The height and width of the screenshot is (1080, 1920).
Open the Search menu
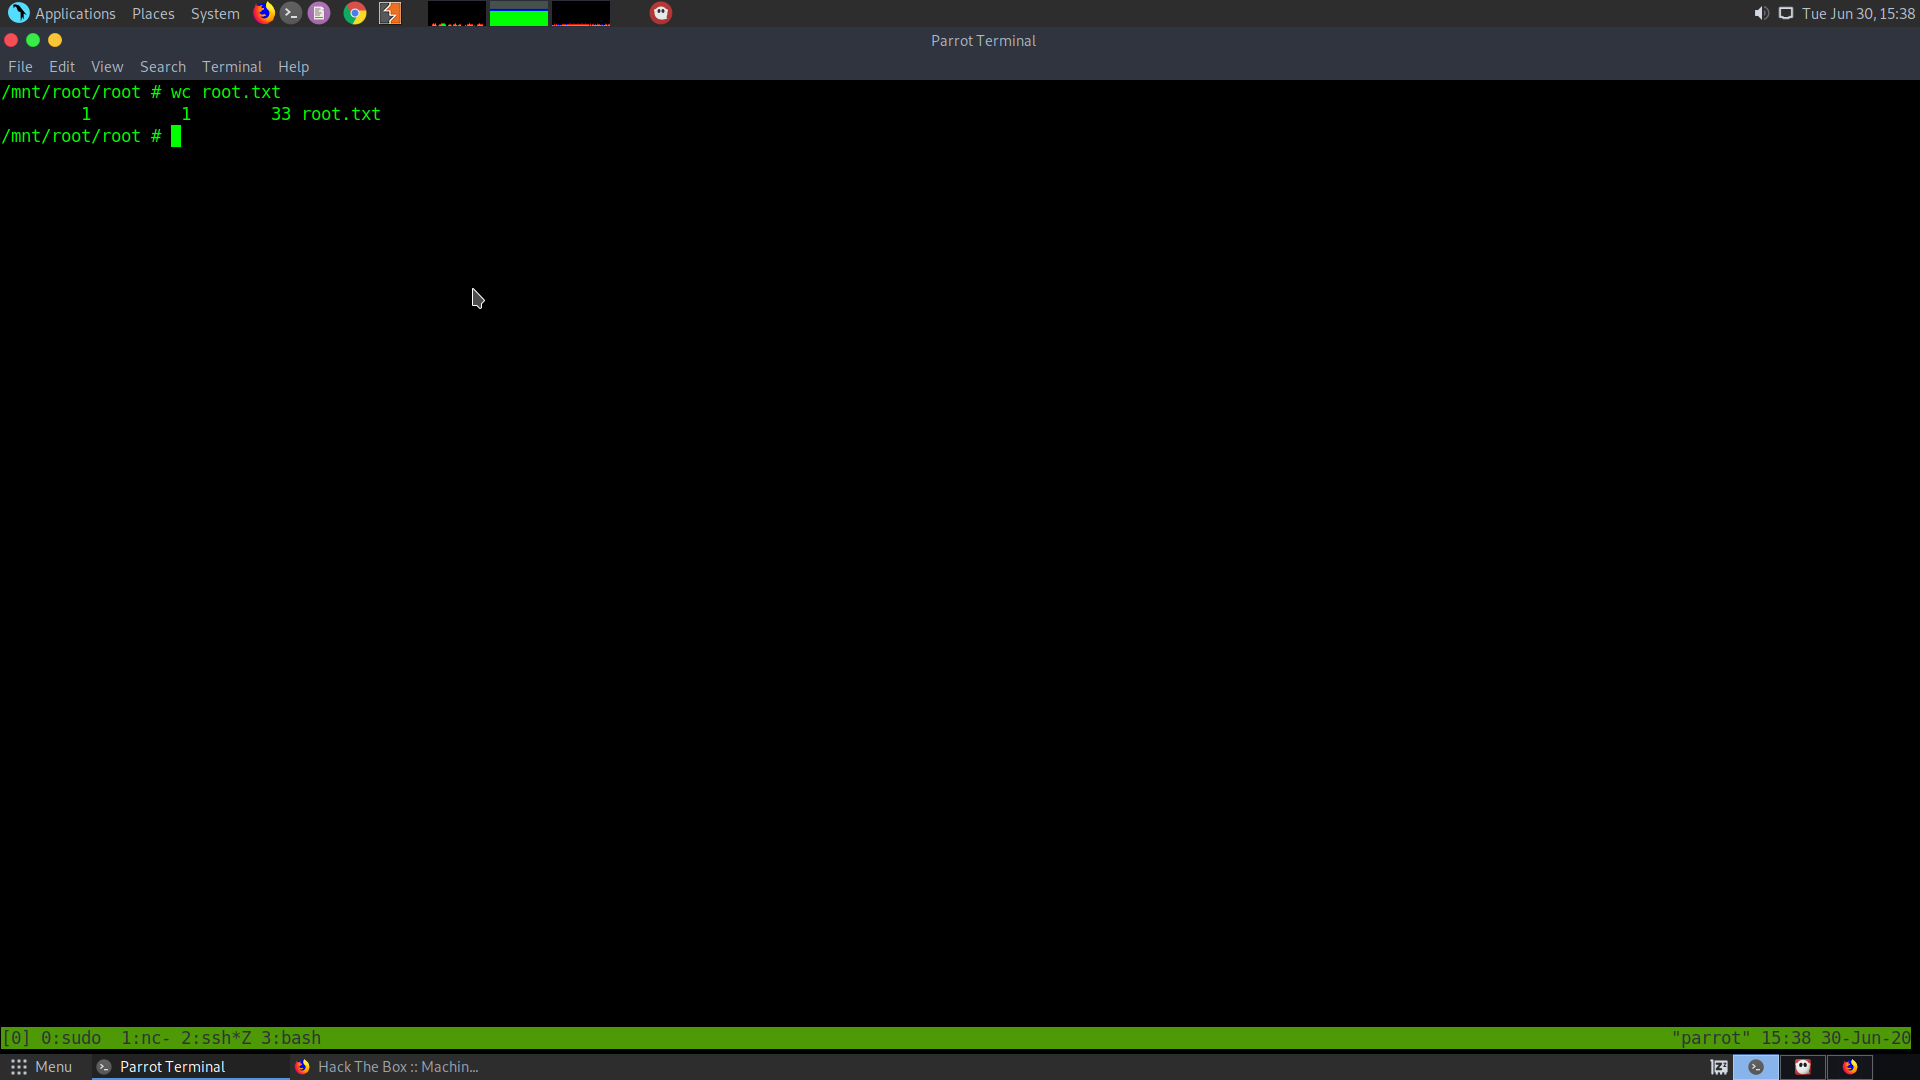tap(162, 67)
